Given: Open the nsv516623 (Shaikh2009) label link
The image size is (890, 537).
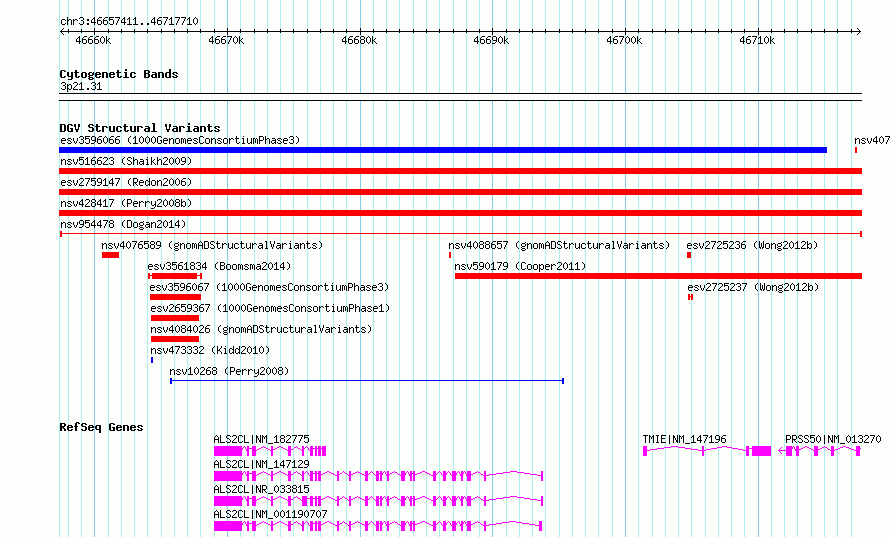Looking at the screenshot, I should pyautogui.click(x=126, y=161).
